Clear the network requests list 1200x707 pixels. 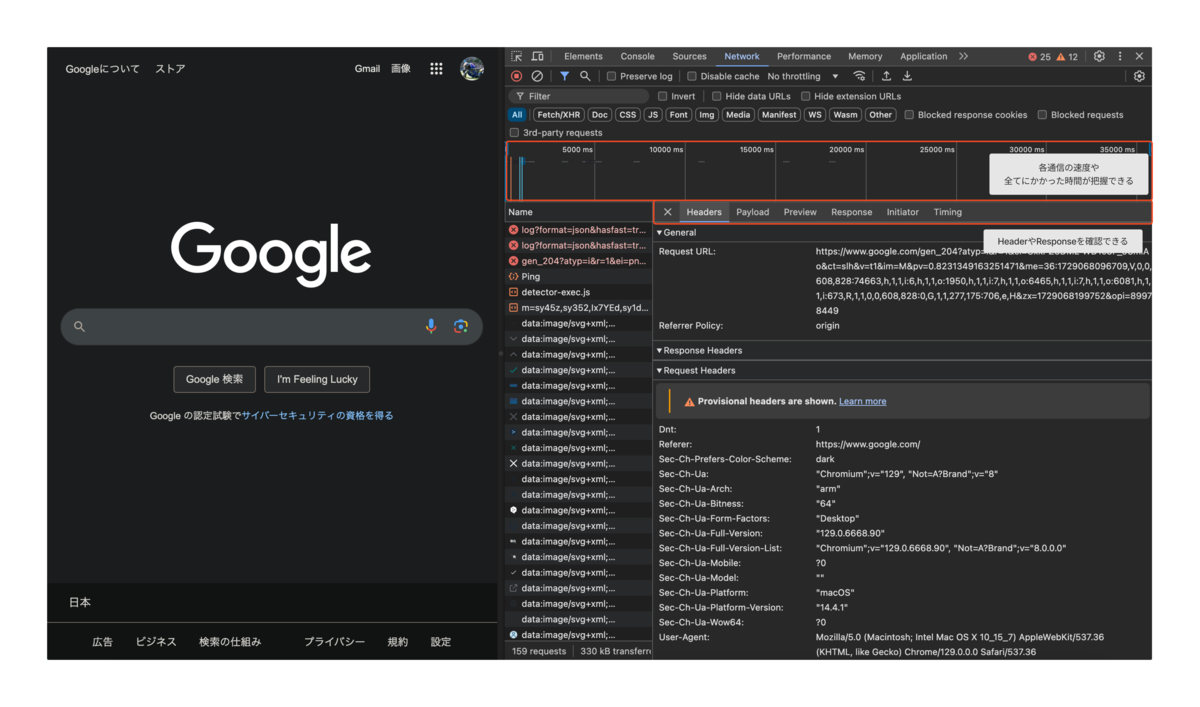(x=537, y=76)
